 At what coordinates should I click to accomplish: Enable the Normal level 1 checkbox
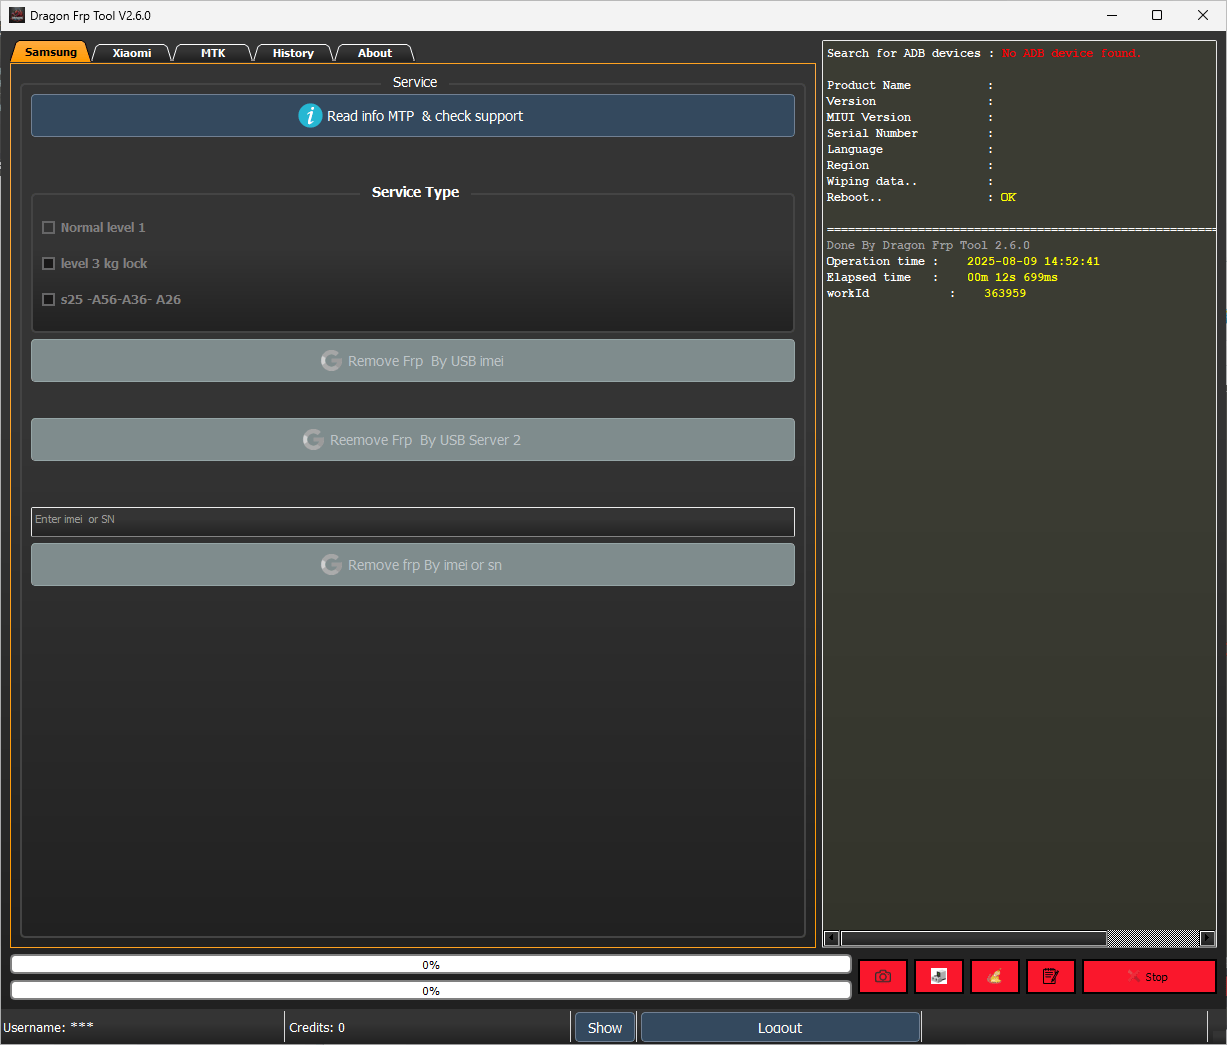(x=48, y=228)
